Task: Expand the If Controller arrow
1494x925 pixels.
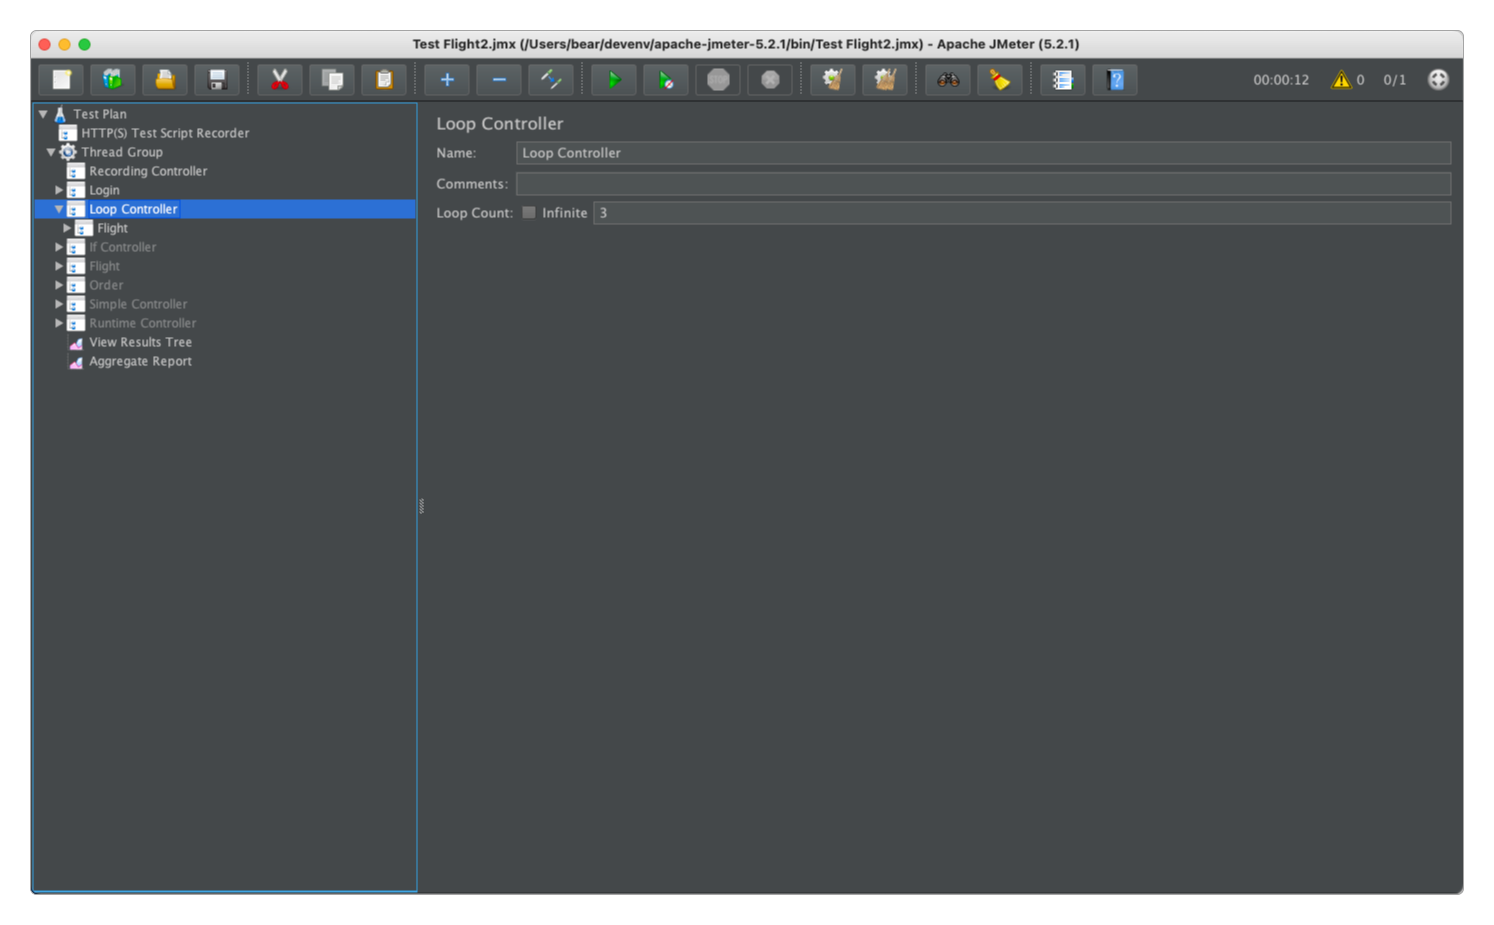Action: tap(59, 247)
